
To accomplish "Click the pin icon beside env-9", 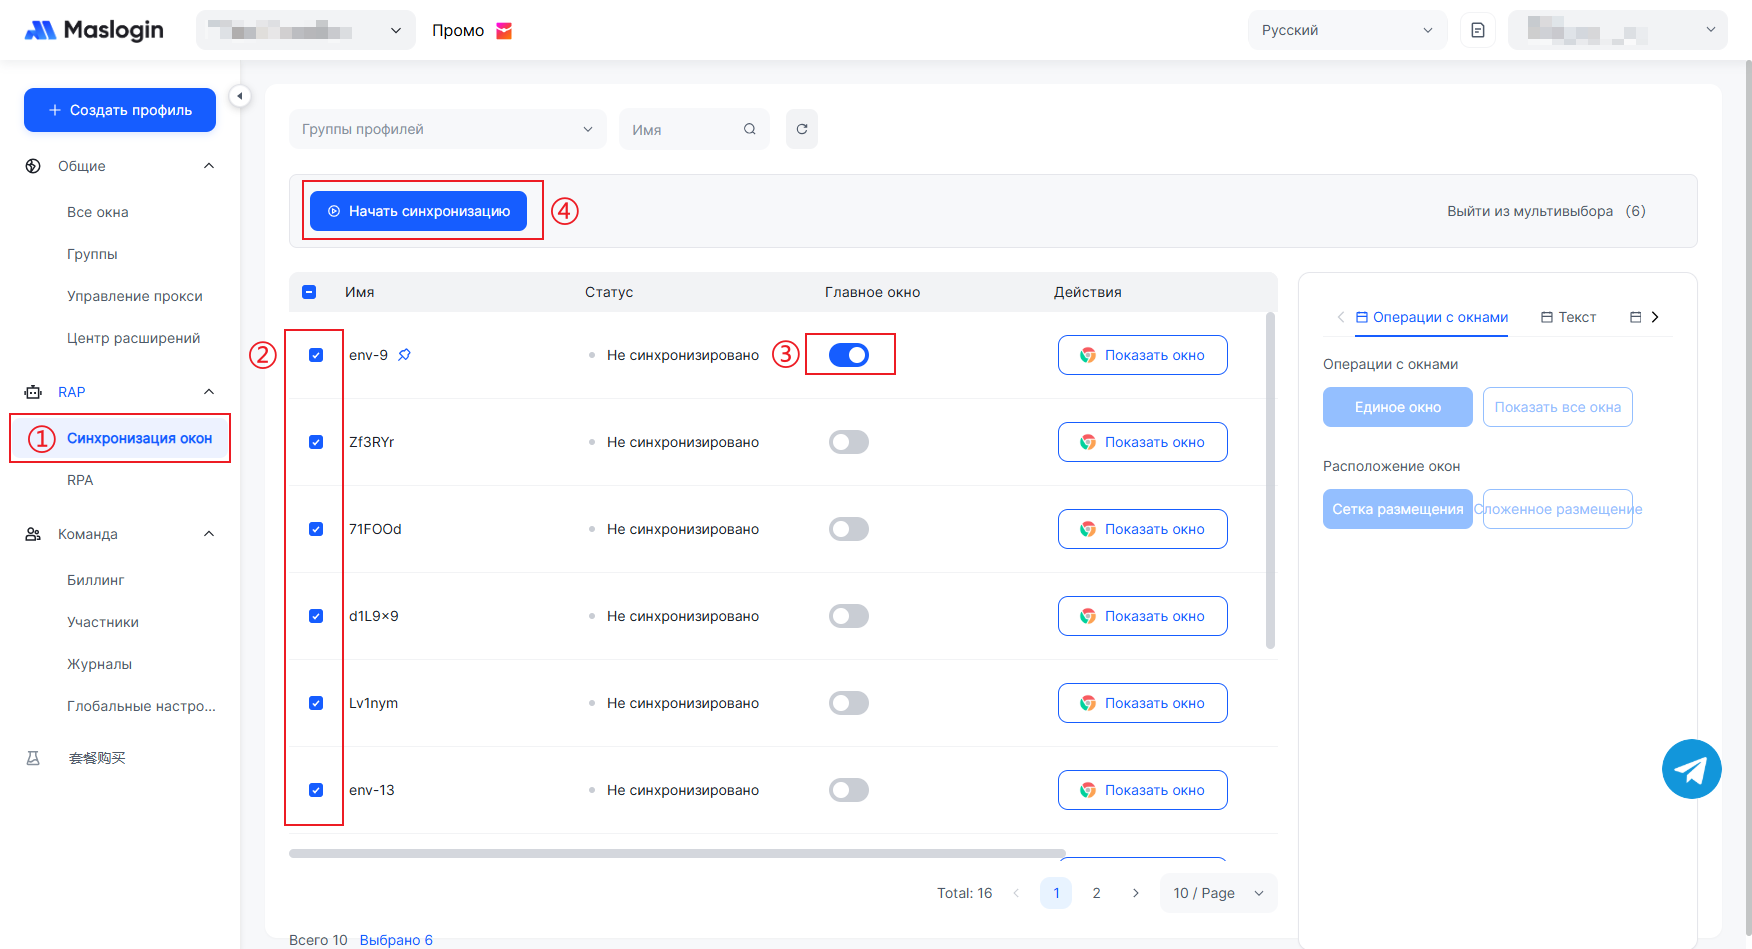I will click(x=405, y=355).
